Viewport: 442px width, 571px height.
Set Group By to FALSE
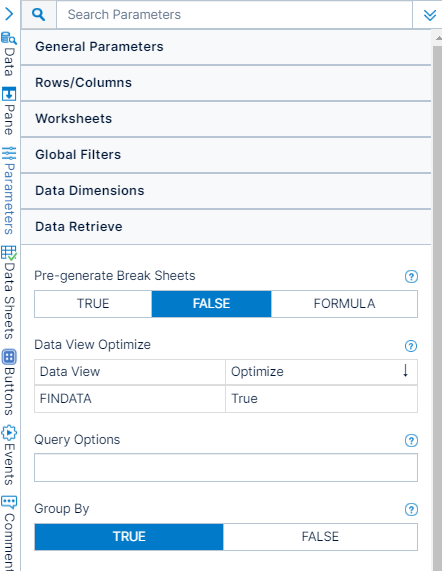click(x=320, y=537)
